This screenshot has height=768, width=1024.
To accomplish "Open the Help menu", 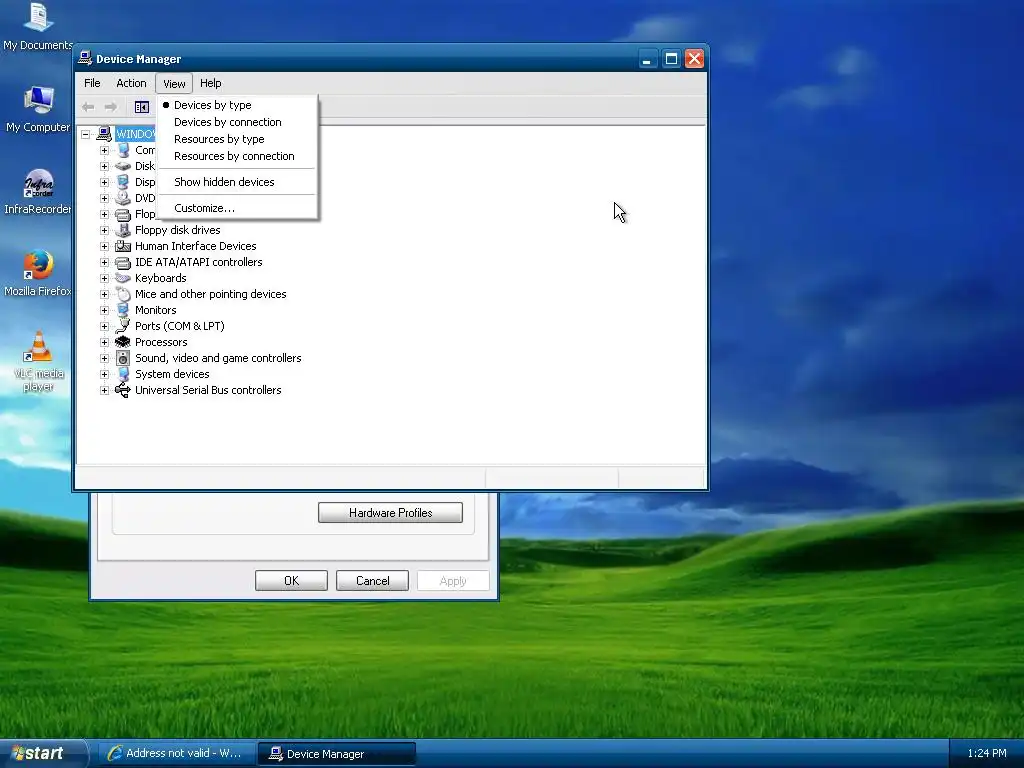I will tap(210, 83).
